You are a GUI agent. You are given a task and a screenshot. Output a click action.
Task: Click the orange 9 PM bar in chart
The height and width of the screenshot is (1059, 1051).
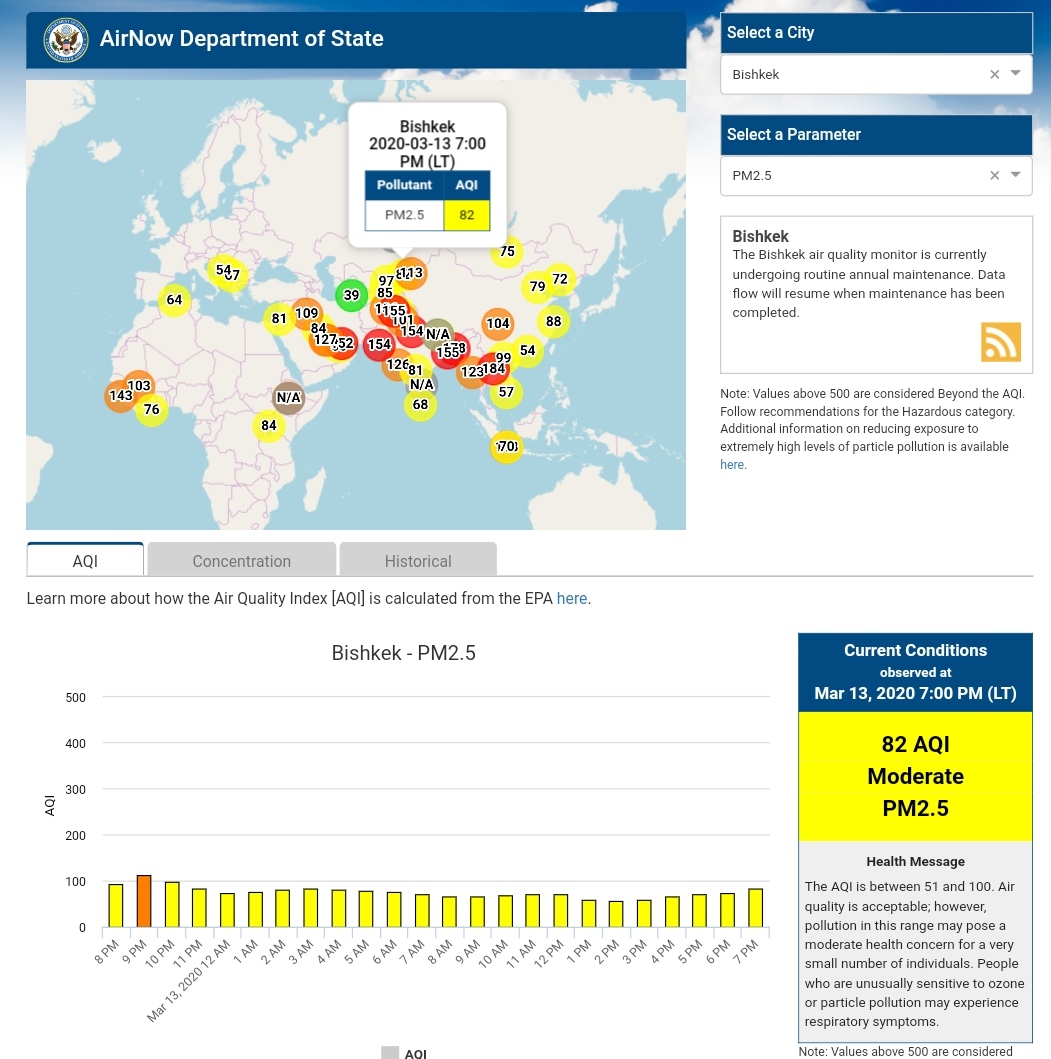(x=144, y=901)
